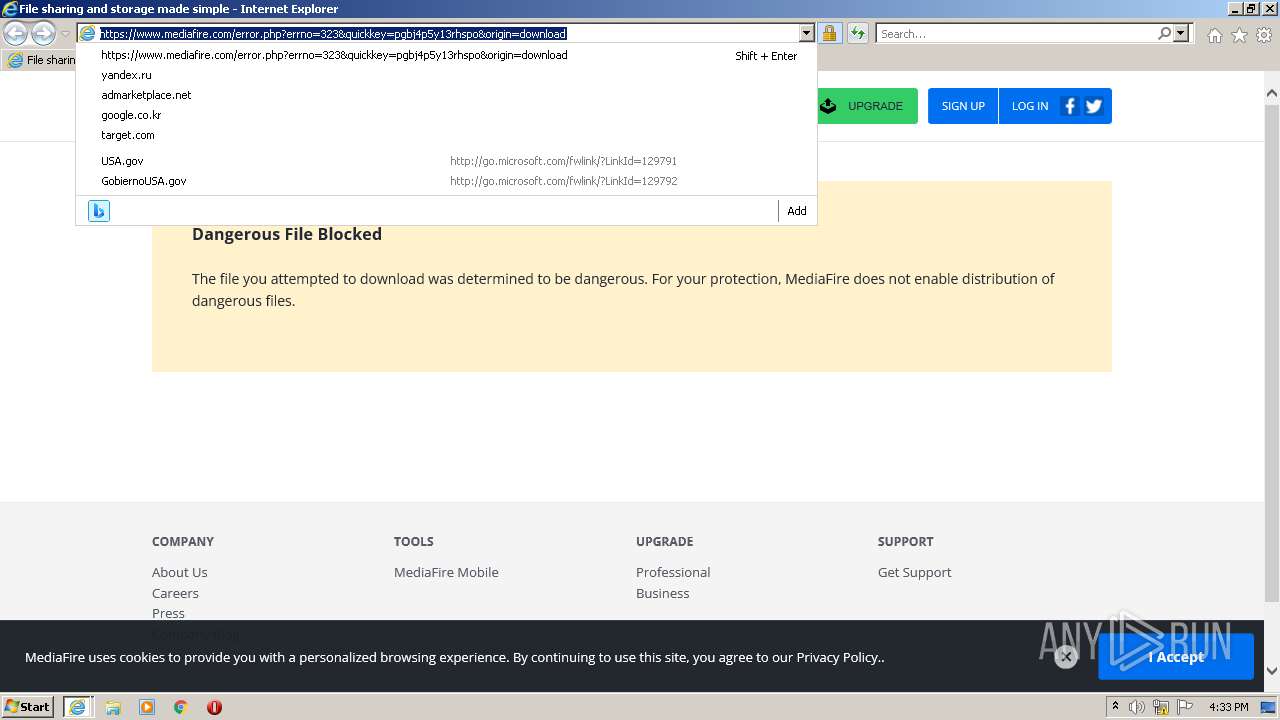Open the Press footer link
1280x720 pixels.
pyautogui.click(x=168, y=613)
